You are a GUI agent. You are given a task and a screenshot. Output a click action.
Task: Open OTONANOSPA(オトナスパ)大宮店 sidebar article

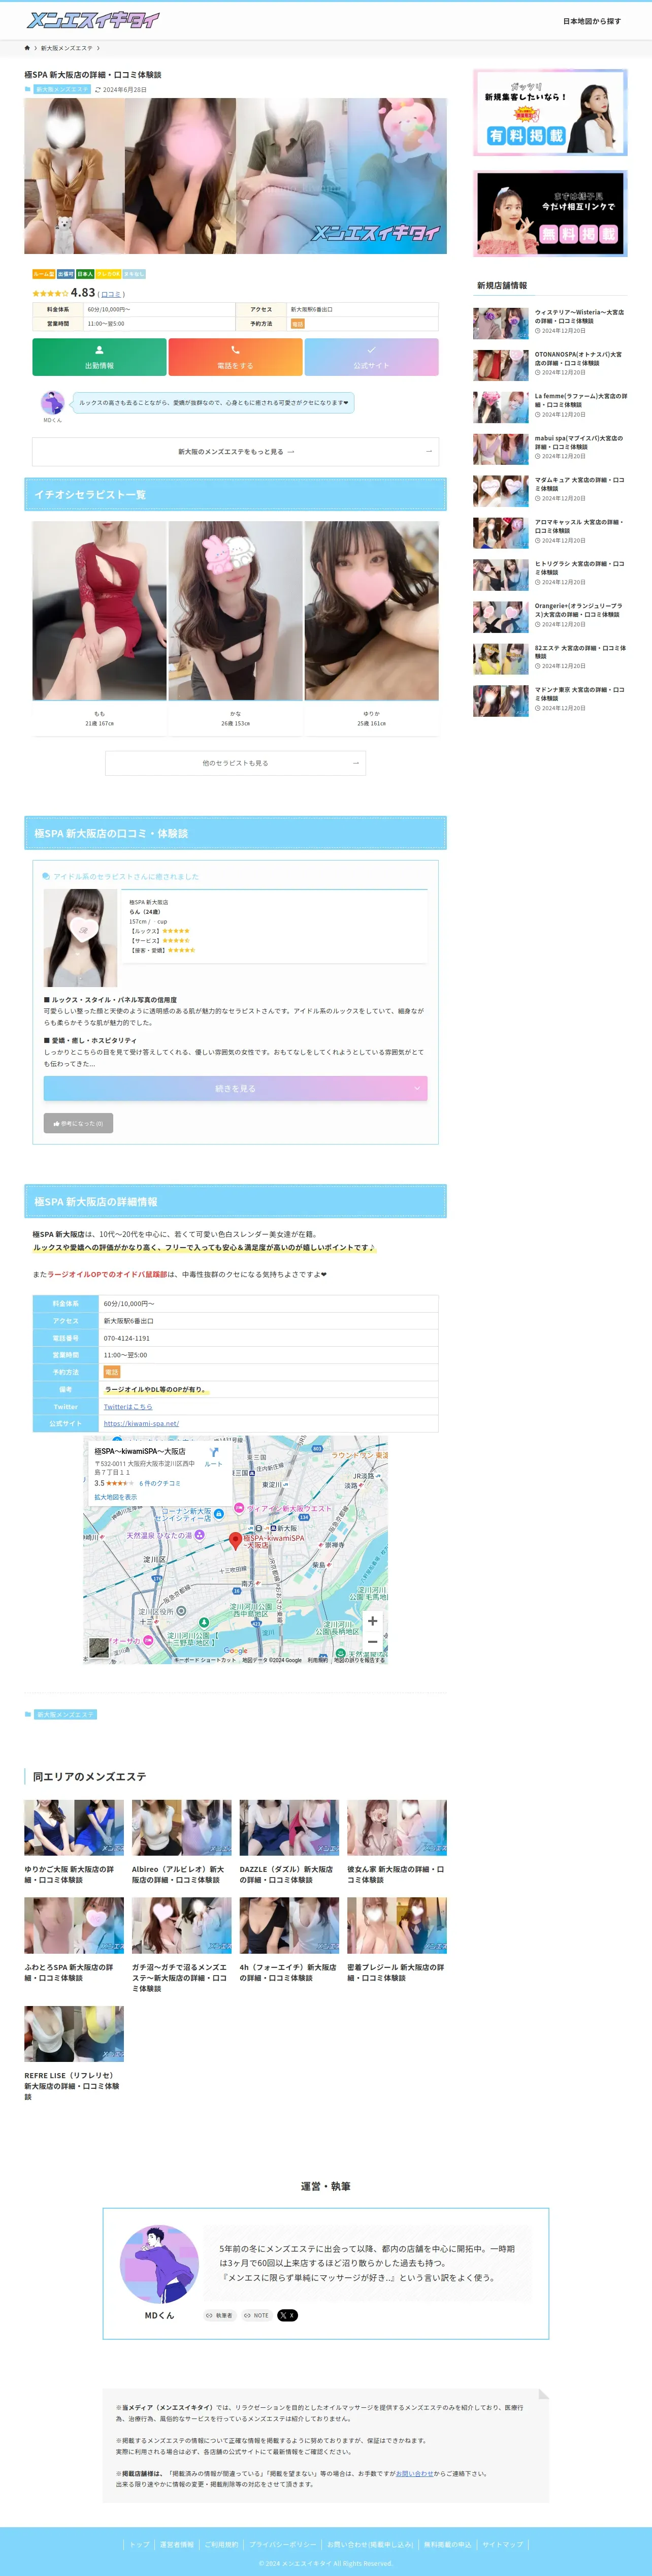coord(550,365)
